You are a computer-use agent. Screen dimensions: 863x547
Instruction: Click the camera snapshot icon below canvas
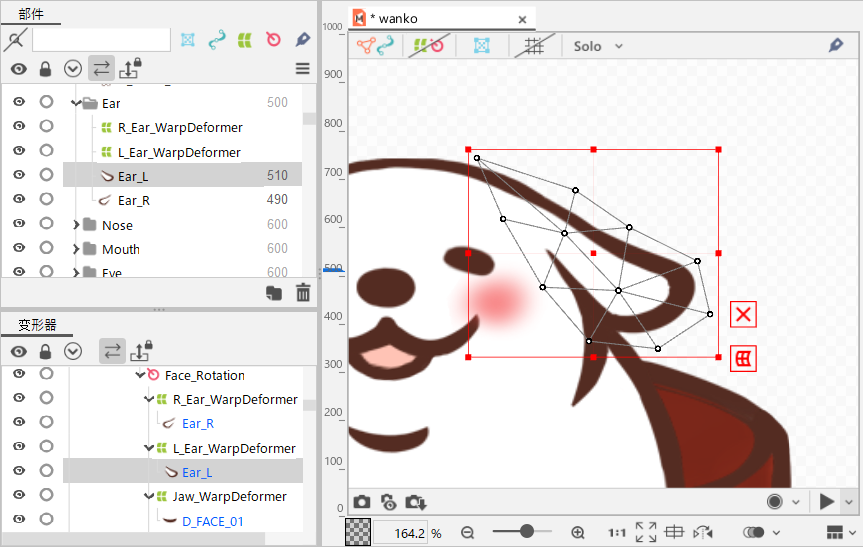pos(362,502)
